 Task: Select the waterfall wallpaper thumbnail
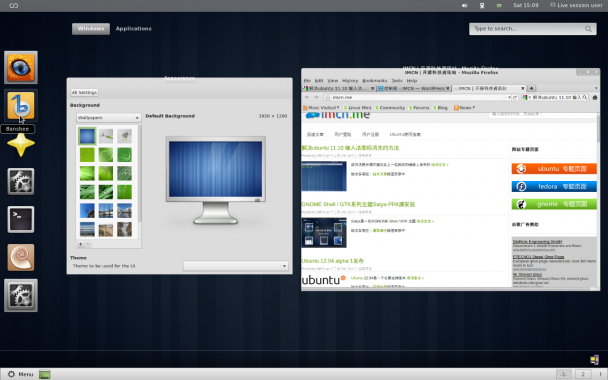(x=124, y=229)
